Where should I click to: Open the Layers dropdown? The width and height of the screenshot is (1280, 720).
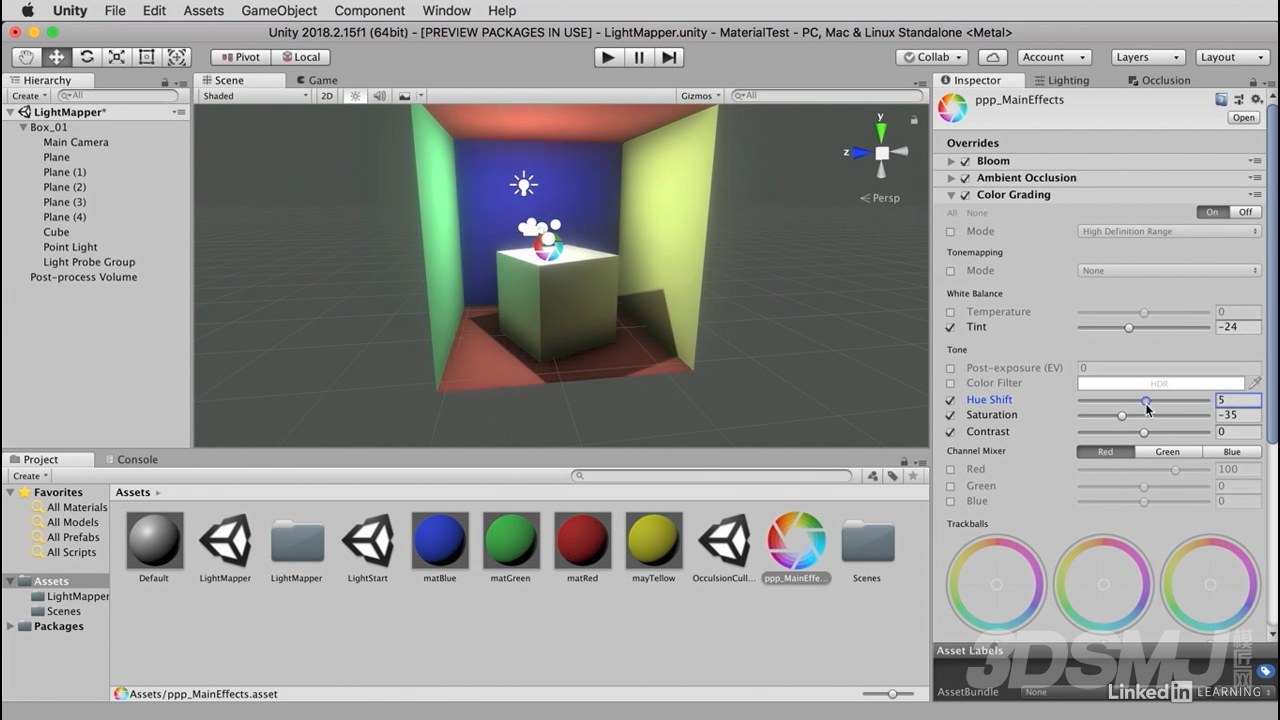click(1147, 57)
